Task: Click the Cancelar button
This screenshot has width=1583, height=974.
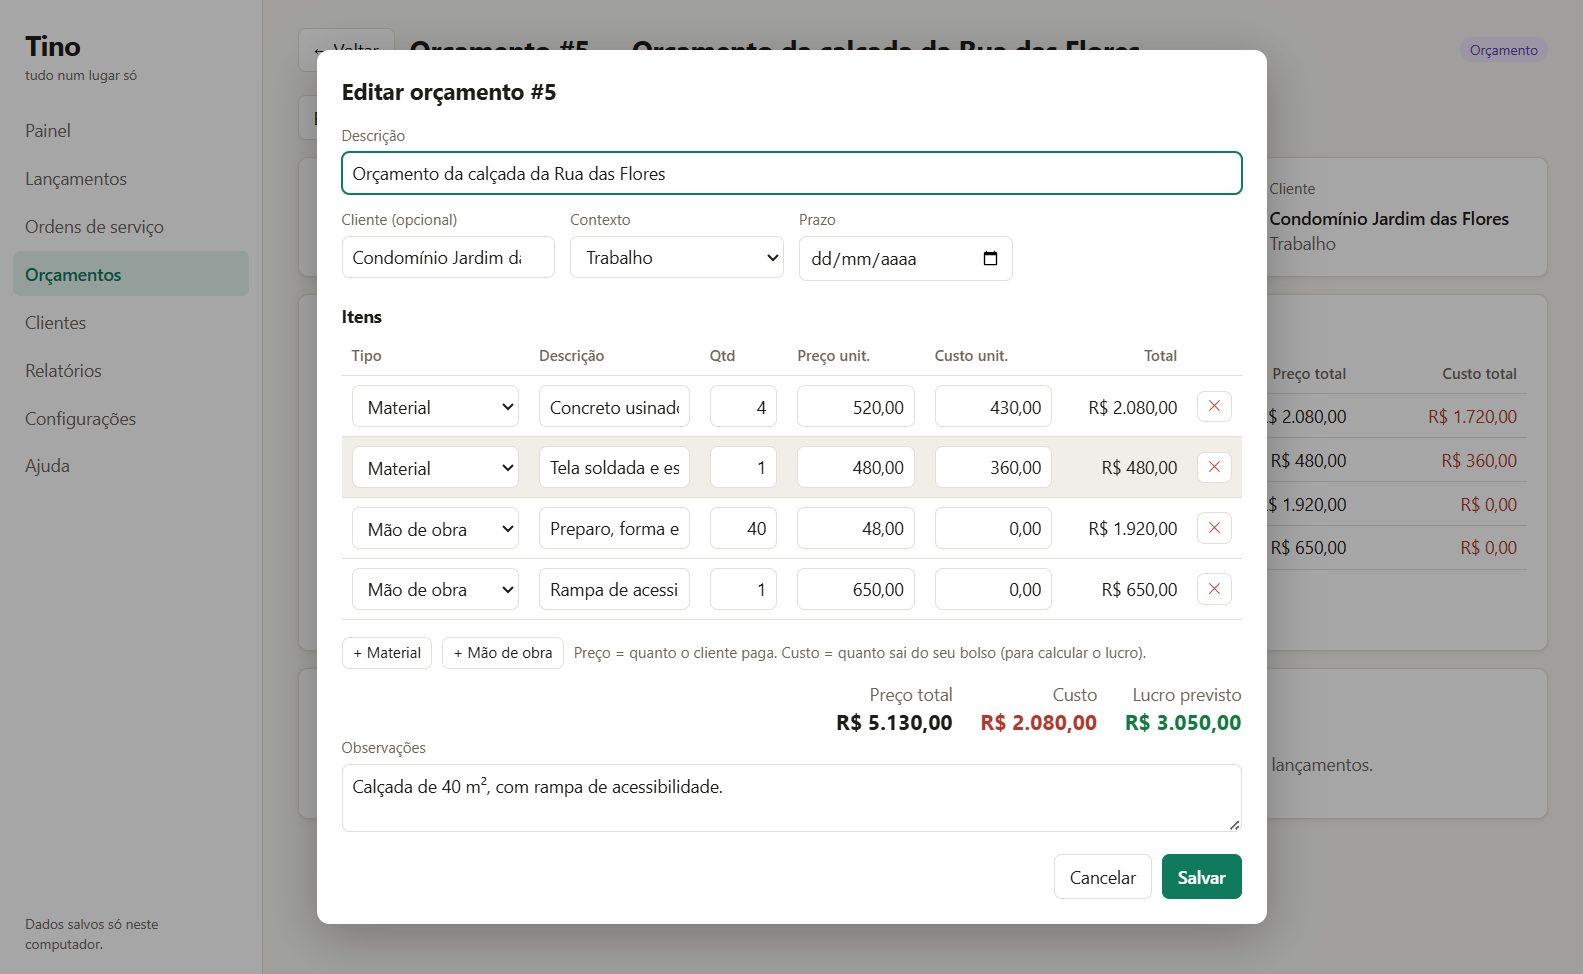Action: (x=1103, y=877)
